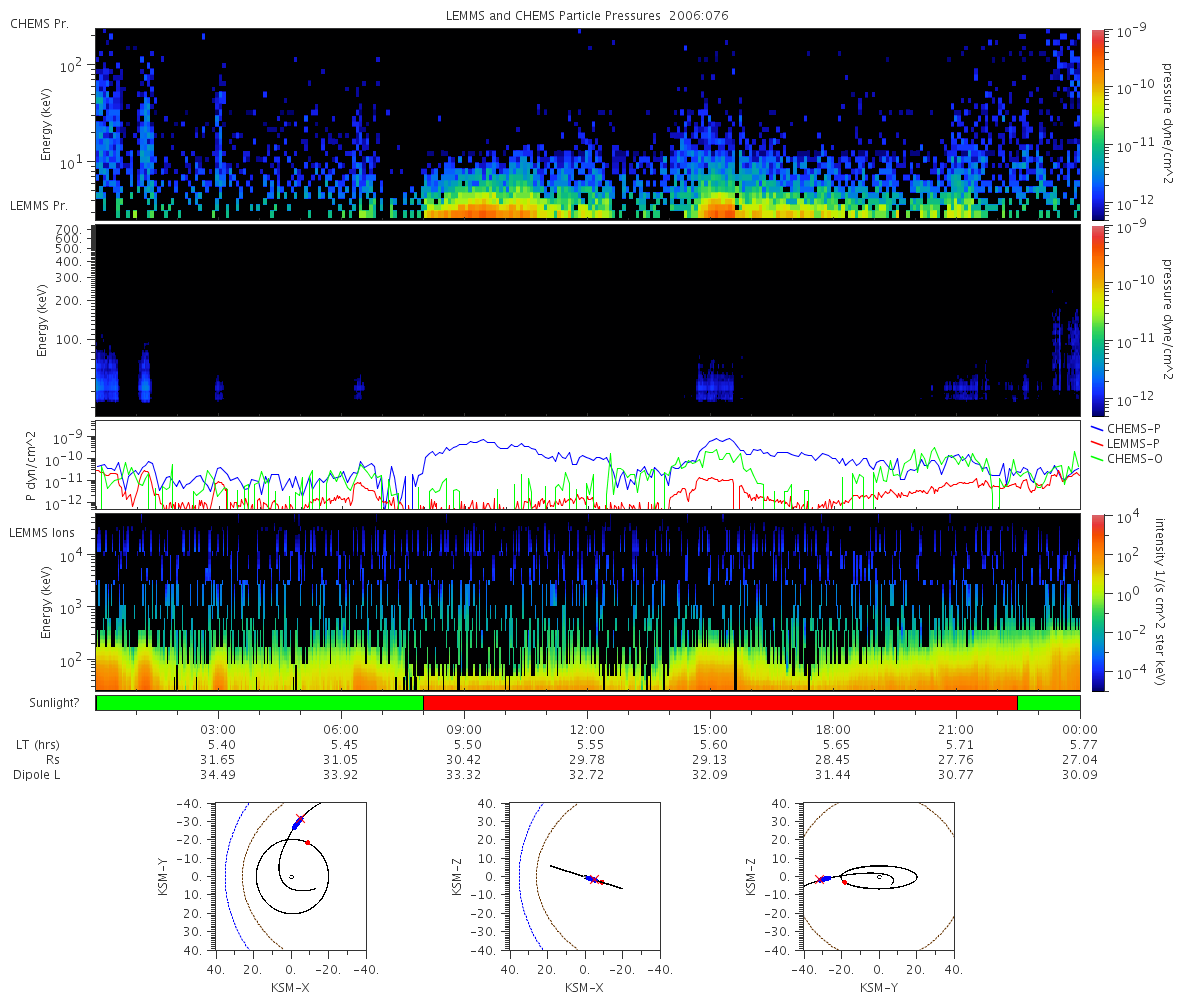Click the LEMMS pressure color bar

1096,320
